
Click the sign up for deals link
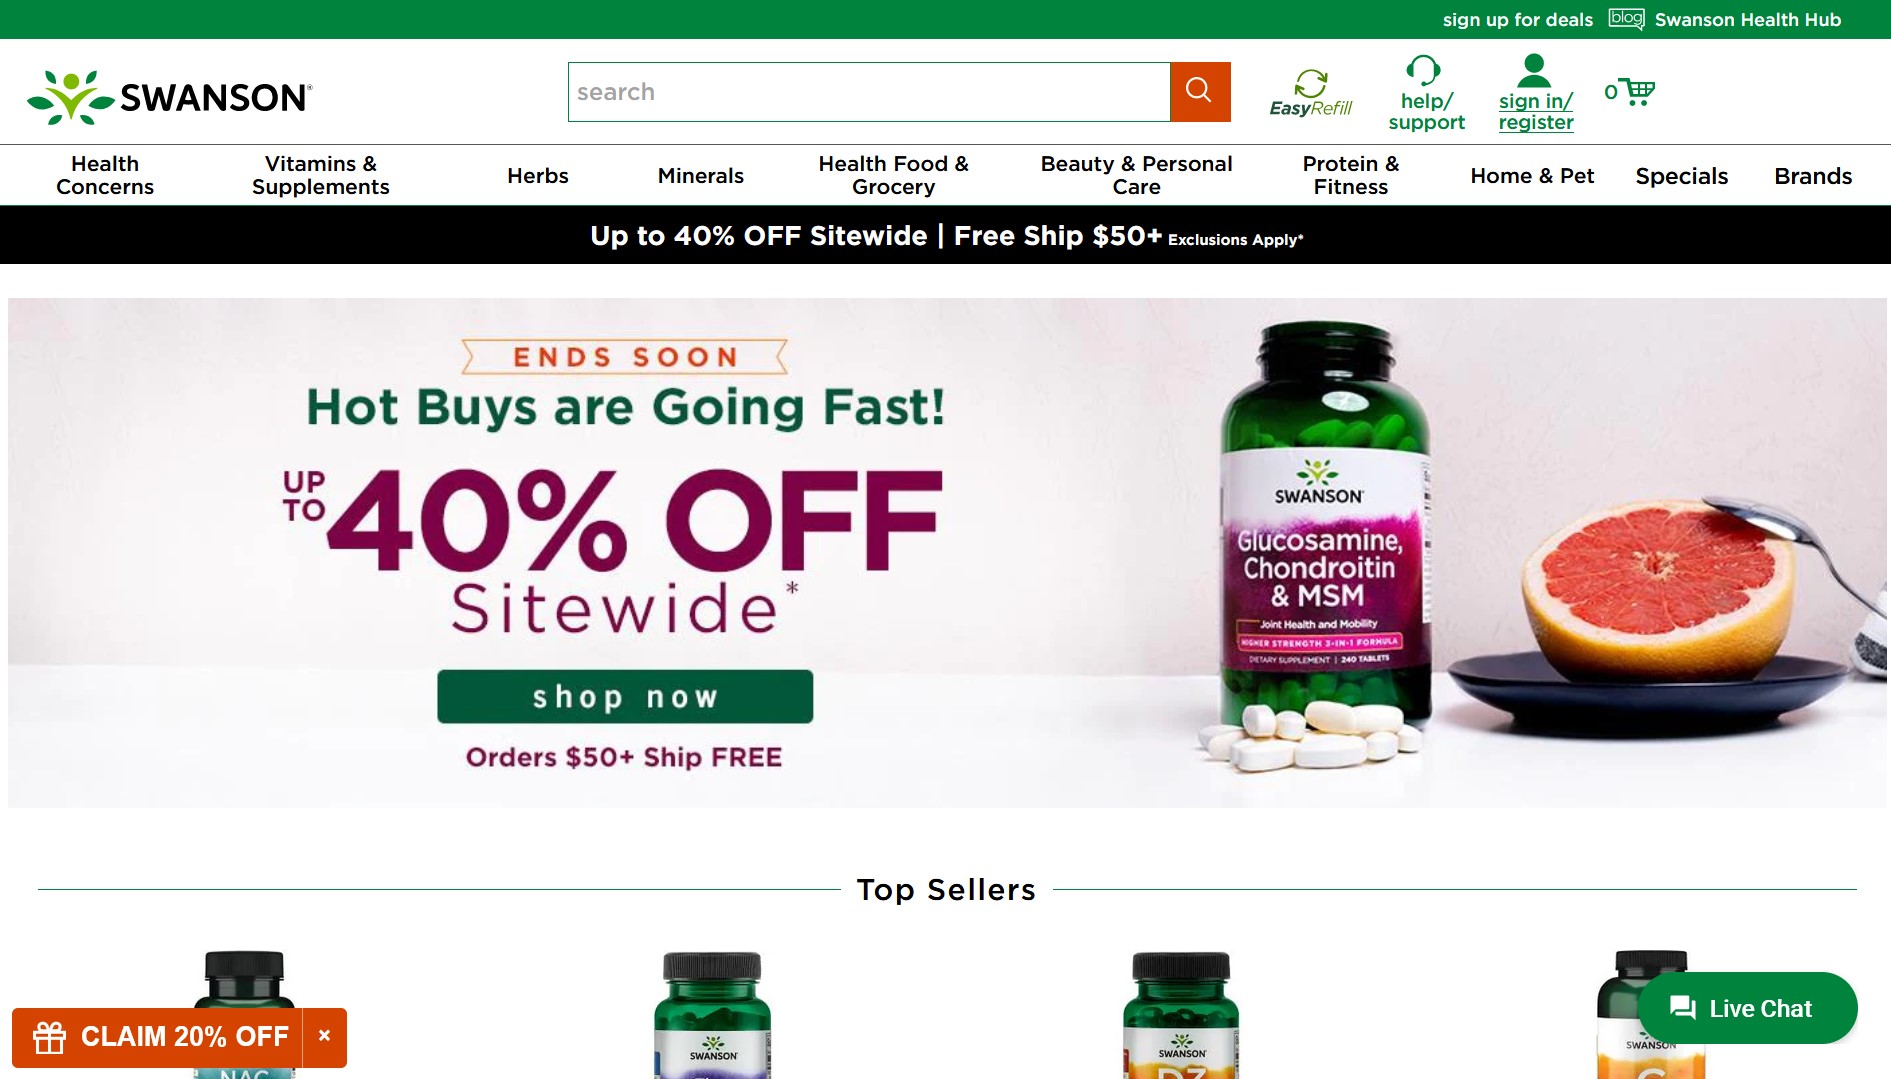[1517, 19]
